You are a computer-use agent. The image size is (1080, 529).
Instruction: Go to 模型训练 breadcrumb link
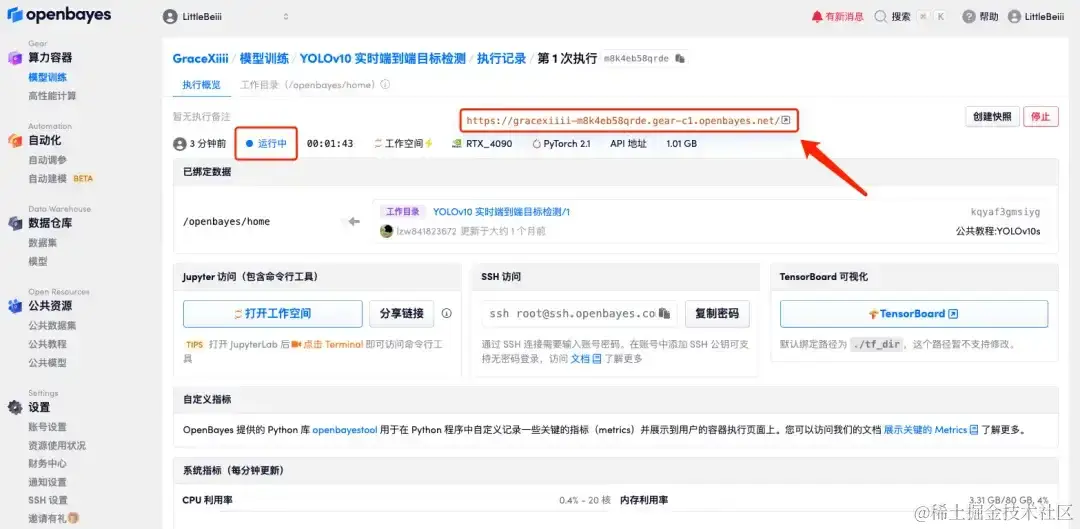264,59
